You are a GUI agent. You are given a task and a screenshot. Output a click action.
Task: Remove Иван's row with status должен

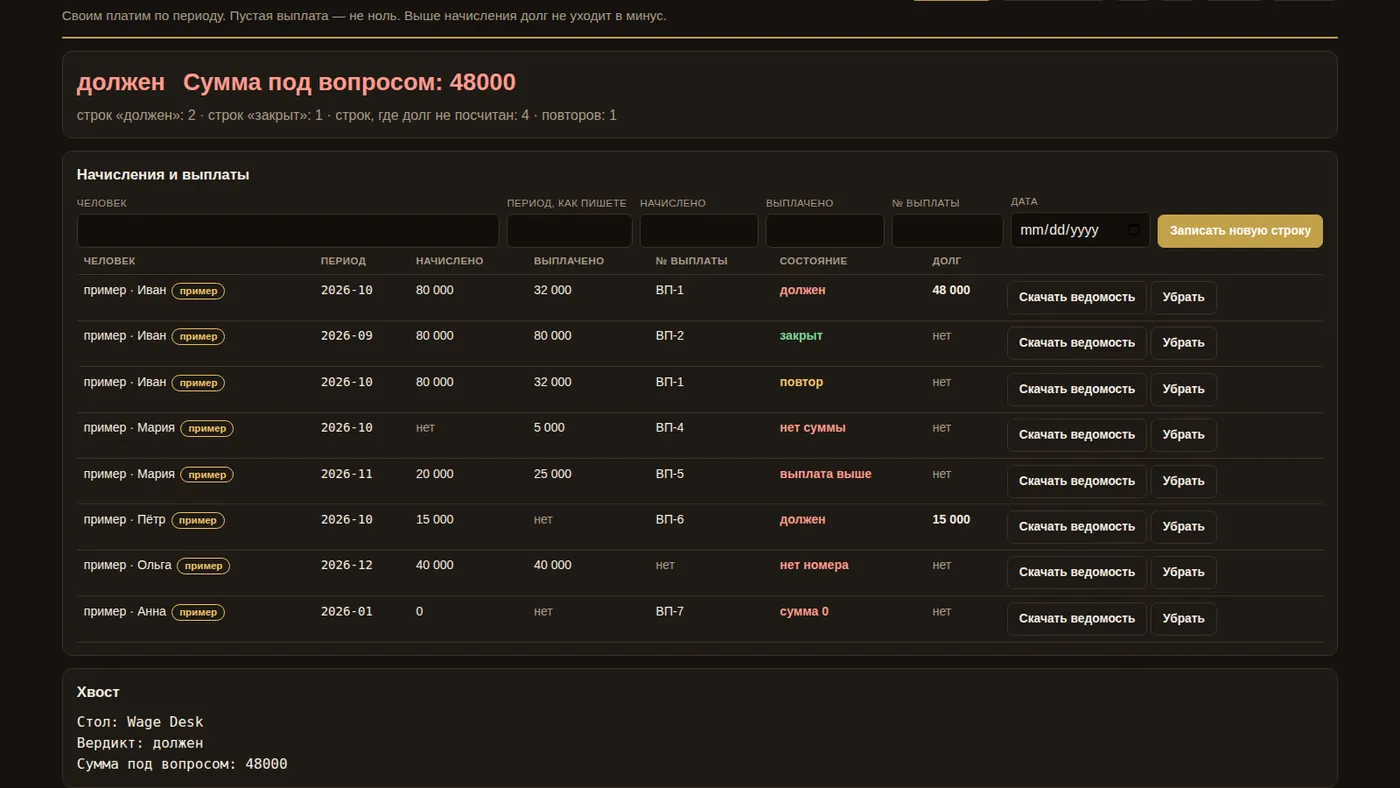coord(1183,297)
